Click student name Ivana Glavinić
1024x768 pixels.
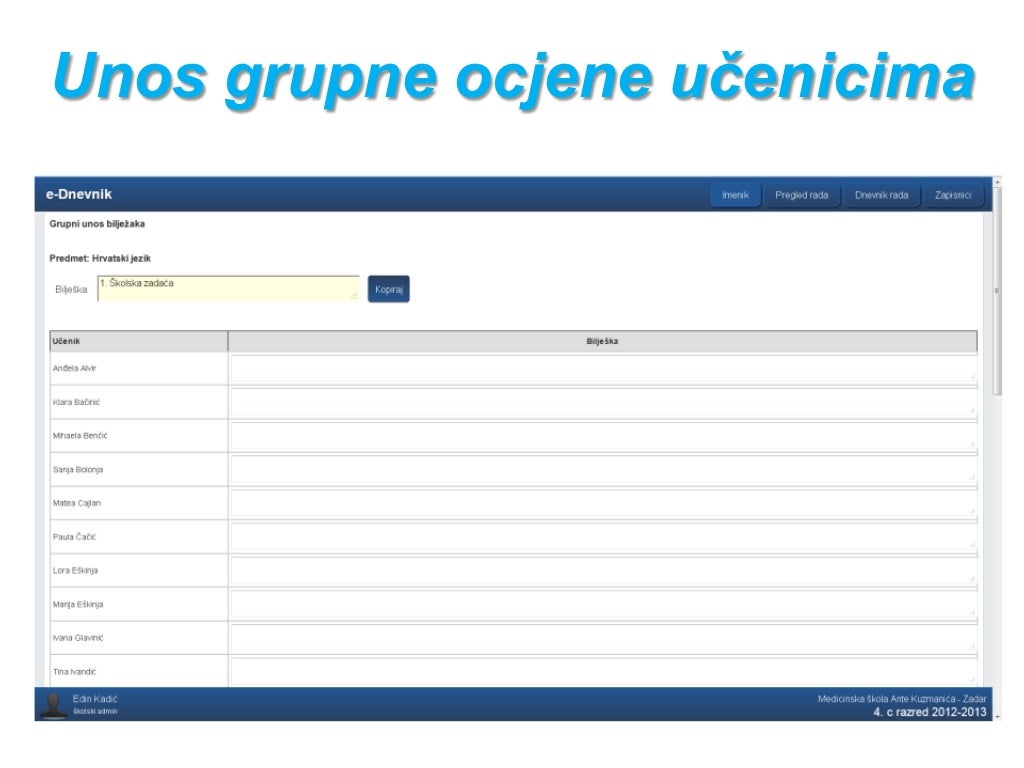click(x=78, y=638)
